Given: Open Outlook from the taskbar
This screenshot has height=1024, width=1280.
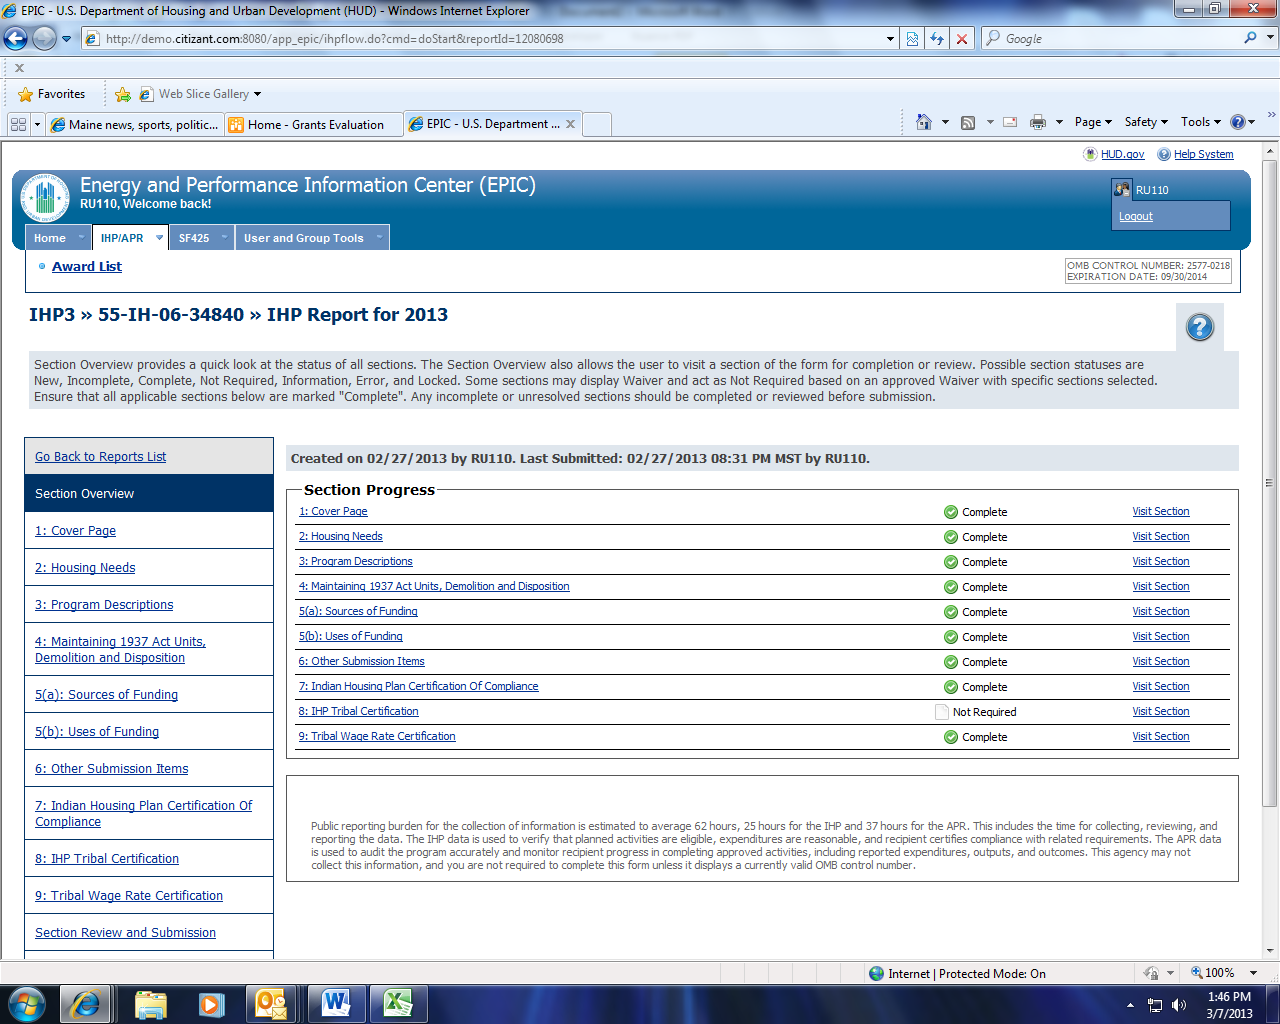Looking at the screenshot, I should pyautogui.click(x=271, y=1004).
